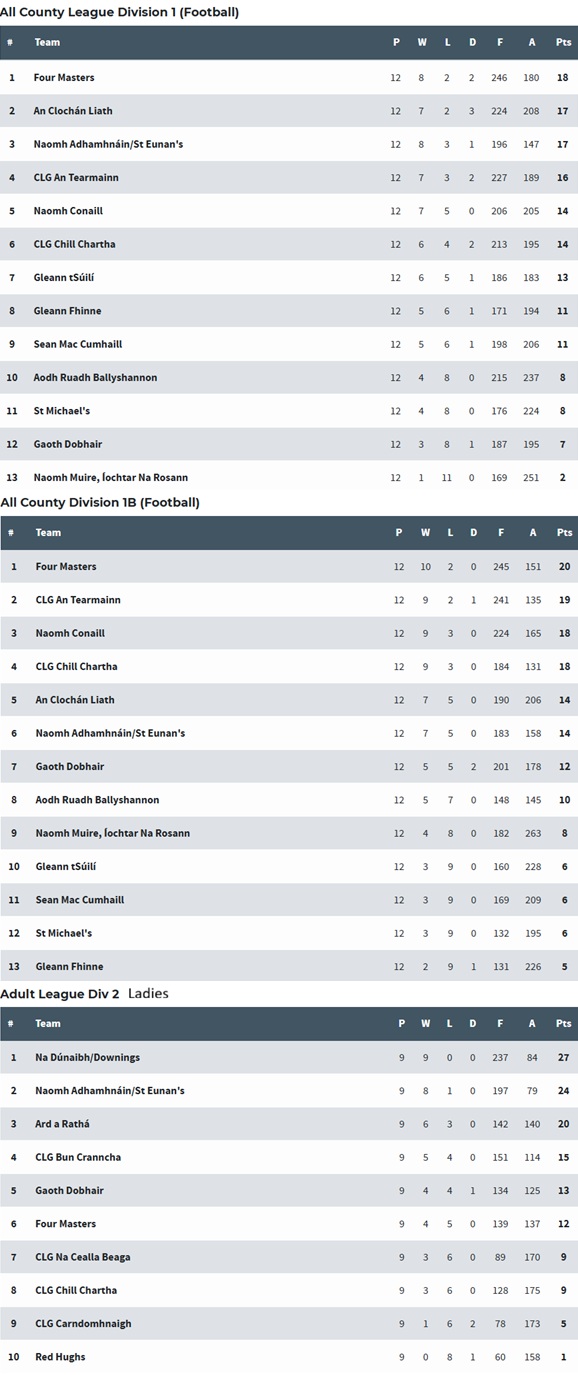Select Red Hughs in Adult League Div 2
Screen dimensions: 578x1375
[60, 1357]
